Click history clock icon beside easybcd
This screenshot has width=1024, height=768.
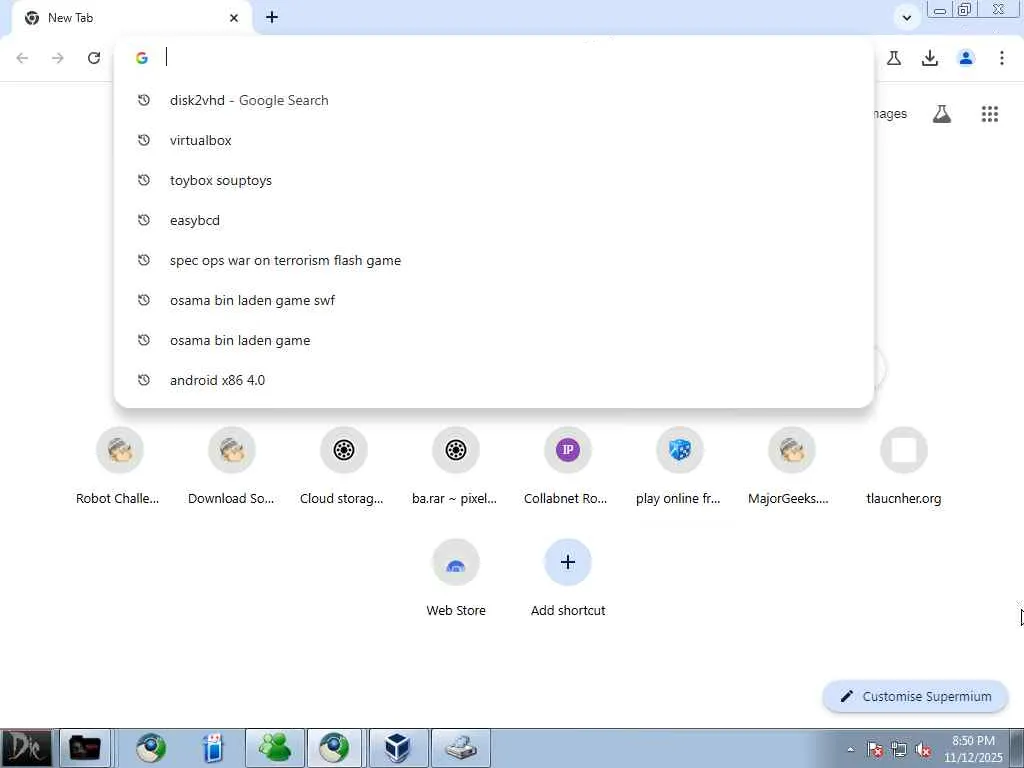tap(144, 220)
